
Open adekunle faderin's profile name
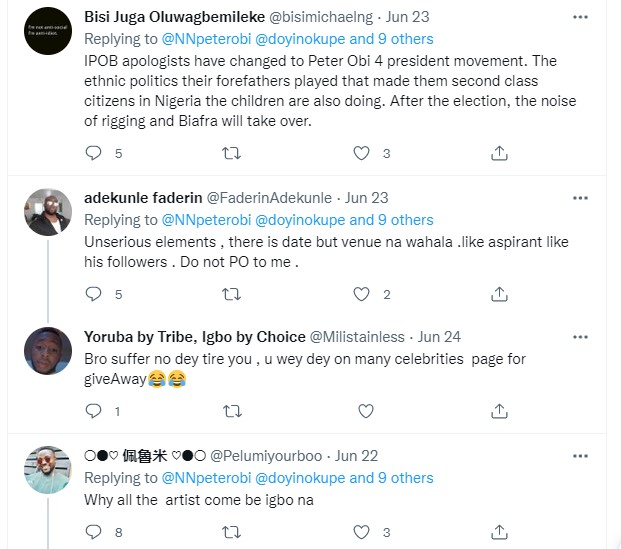pos(142,199)
